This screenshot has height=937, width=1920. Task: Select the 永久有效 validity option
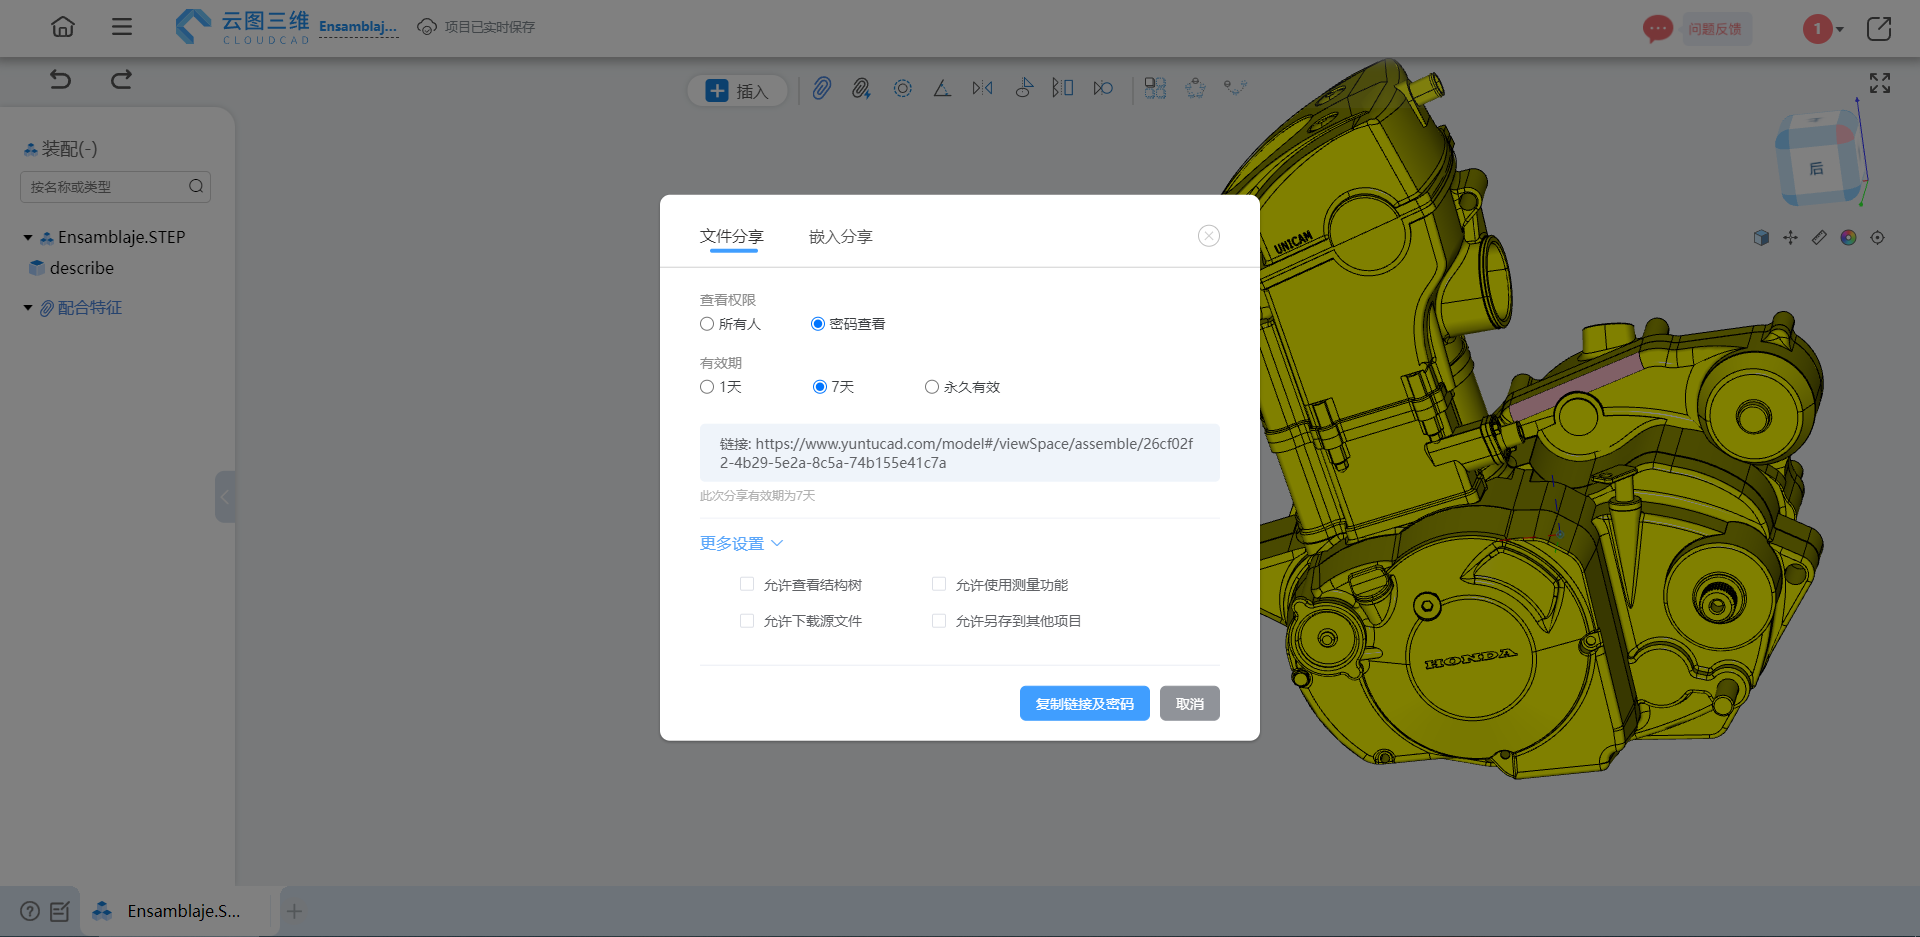(932, 387)
